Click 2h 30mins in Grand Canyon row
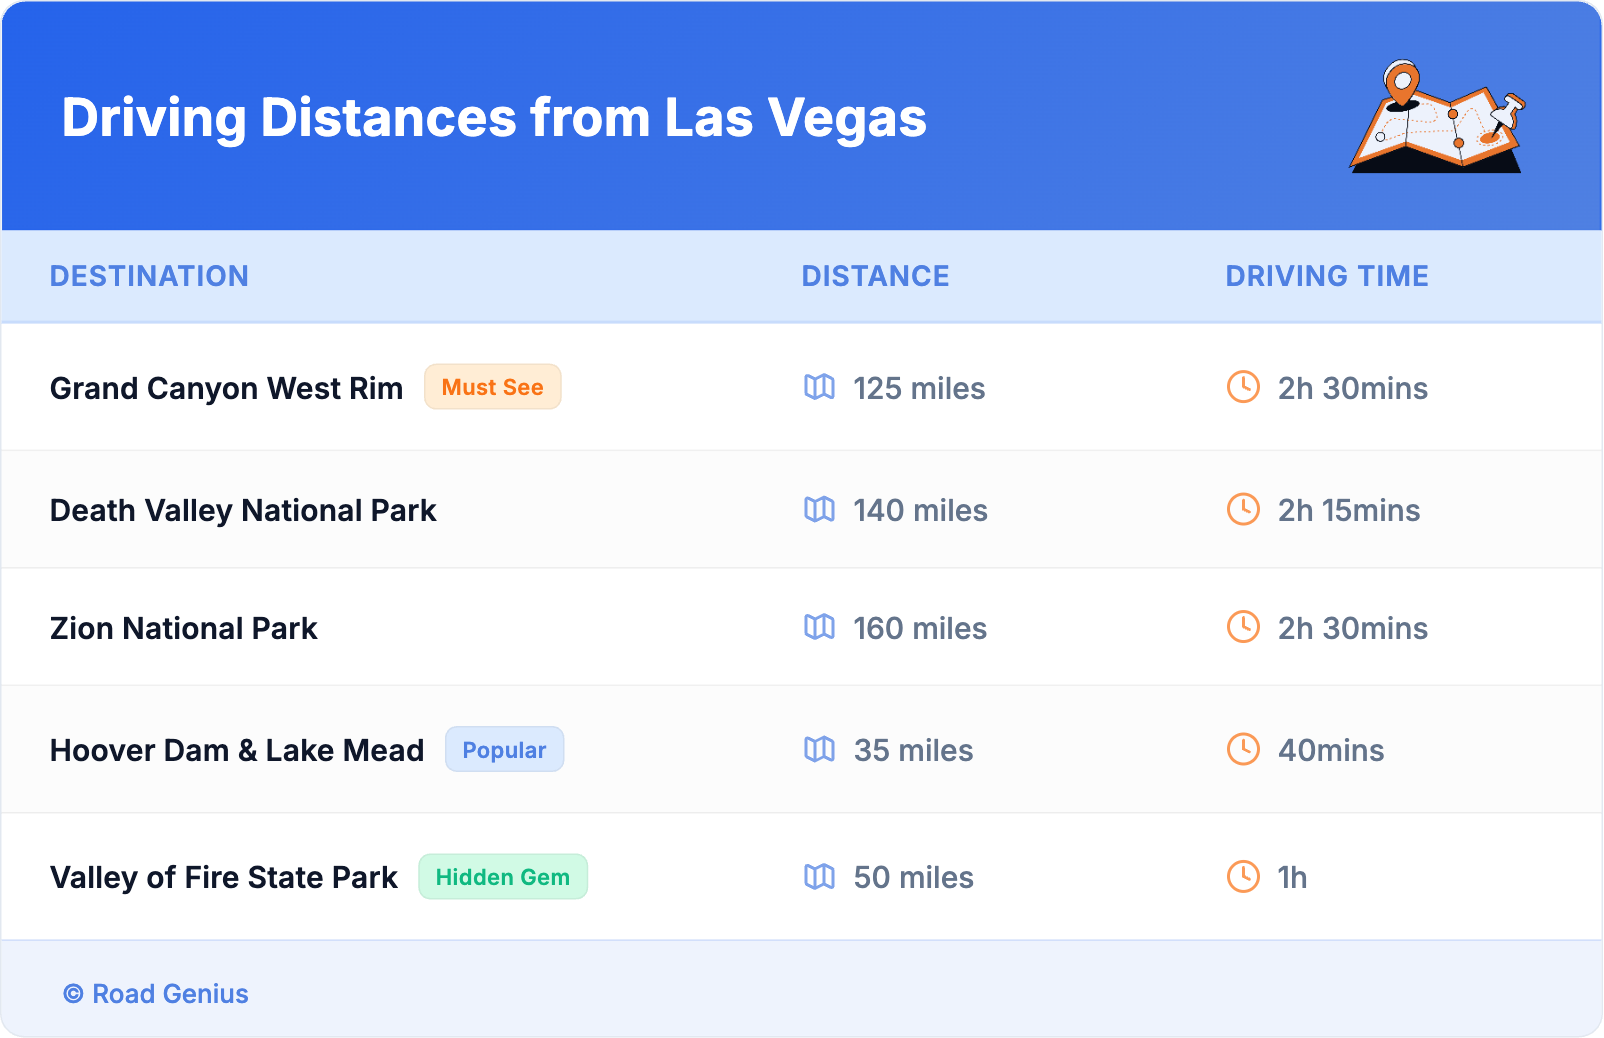Image resolution: width=1604 pixels, height=1038 pixels. click(1352, 388)
